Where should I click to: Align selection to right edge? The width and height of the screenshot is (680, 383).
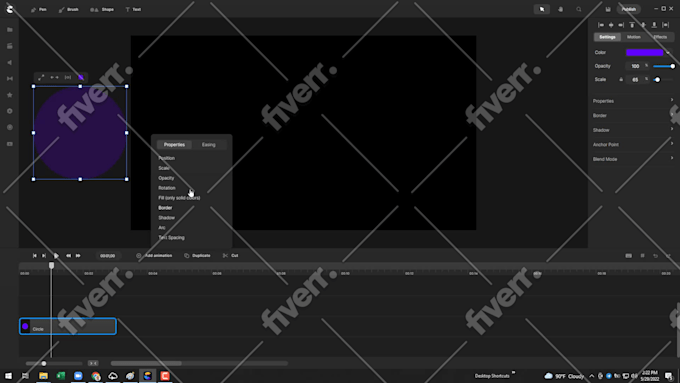(x=621, y=25)
